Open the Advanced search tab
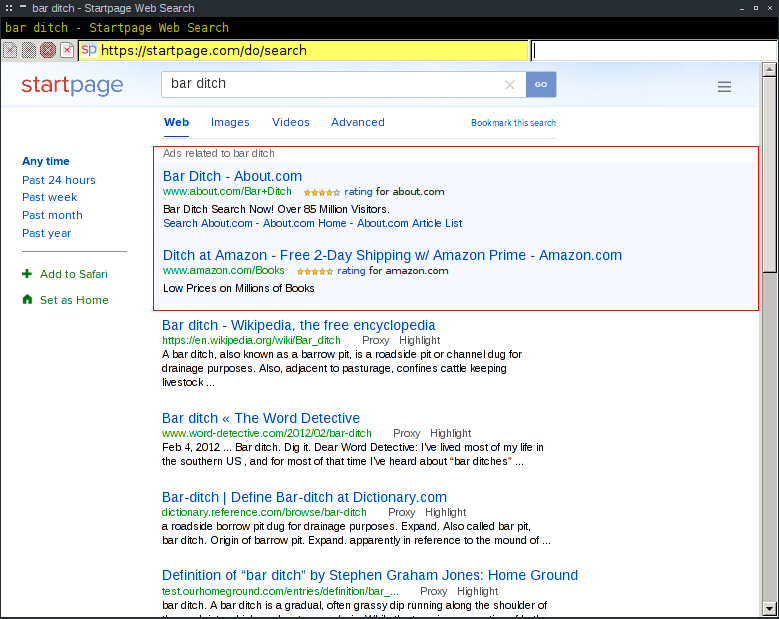 click(x=358, y=122)
